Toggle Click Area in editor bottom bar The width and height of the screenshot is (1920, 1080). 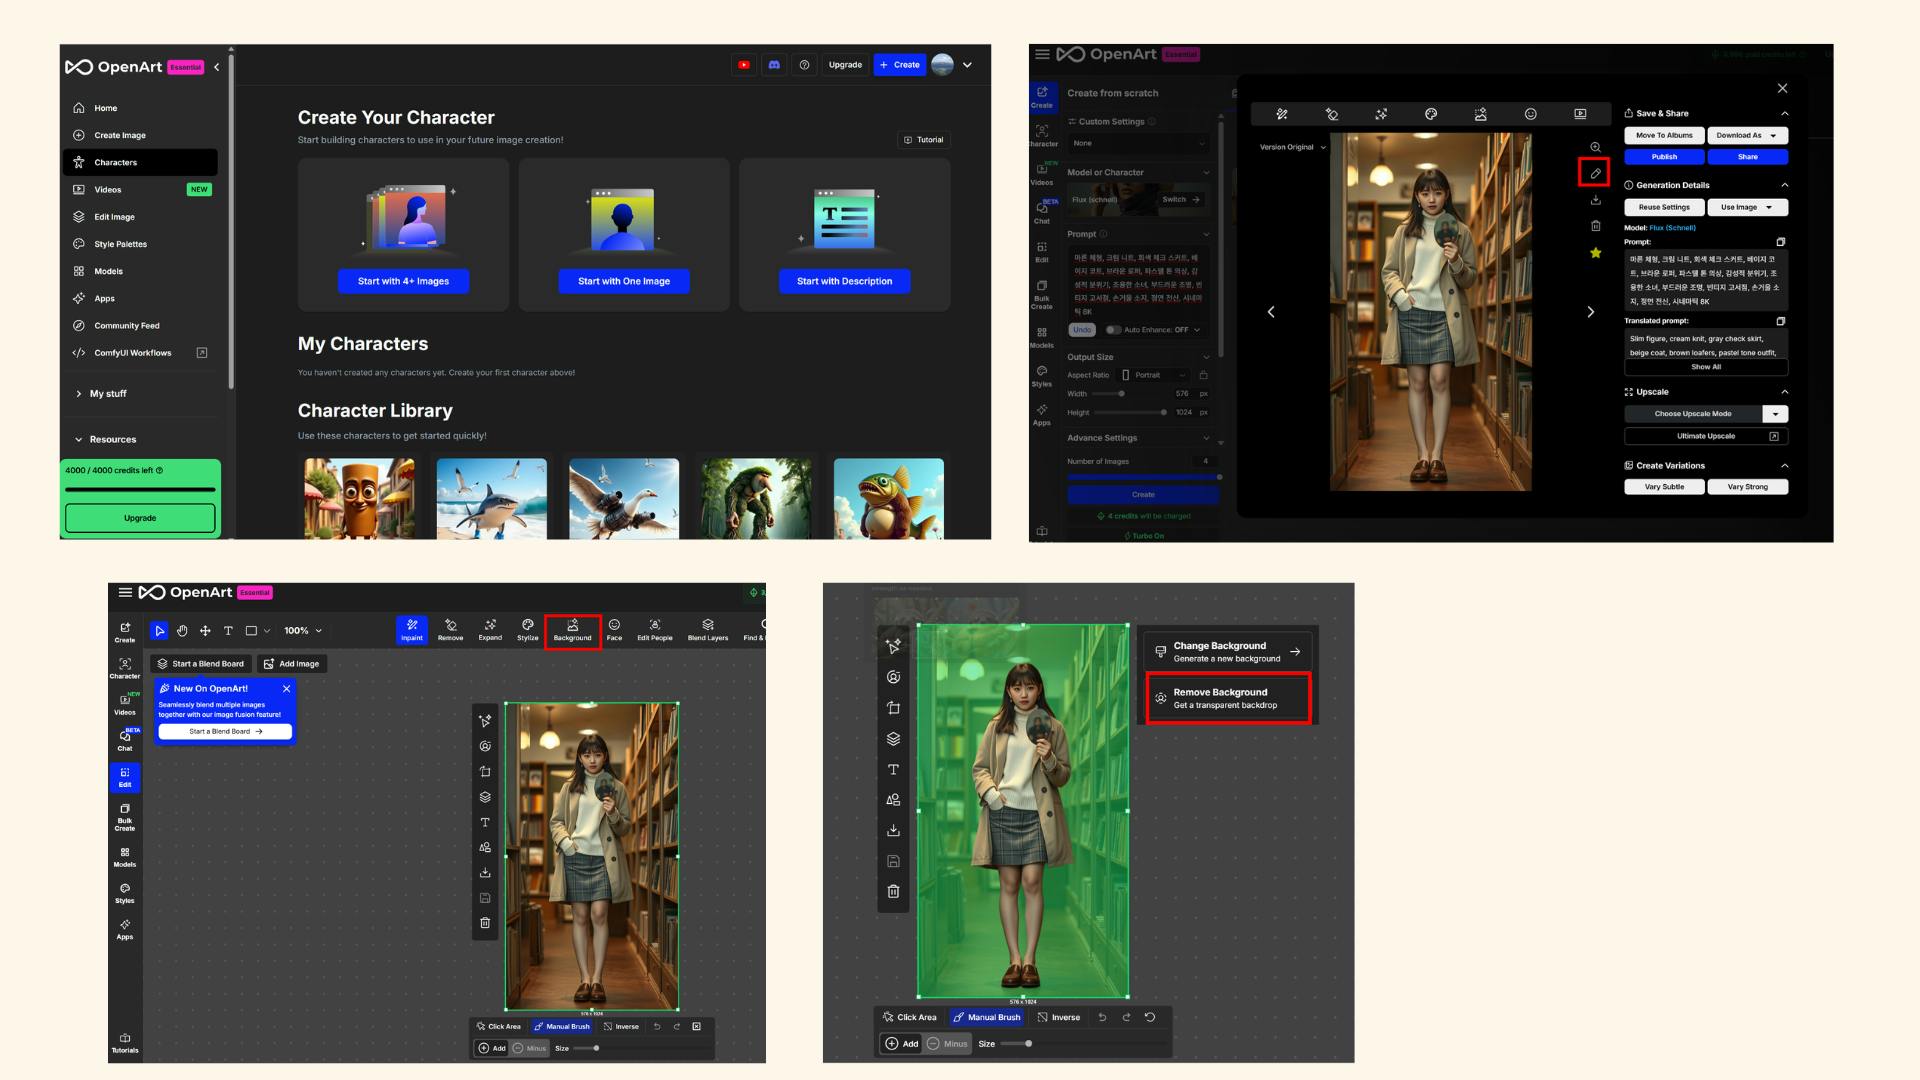pyautogui.click(x=498, y=1026)
